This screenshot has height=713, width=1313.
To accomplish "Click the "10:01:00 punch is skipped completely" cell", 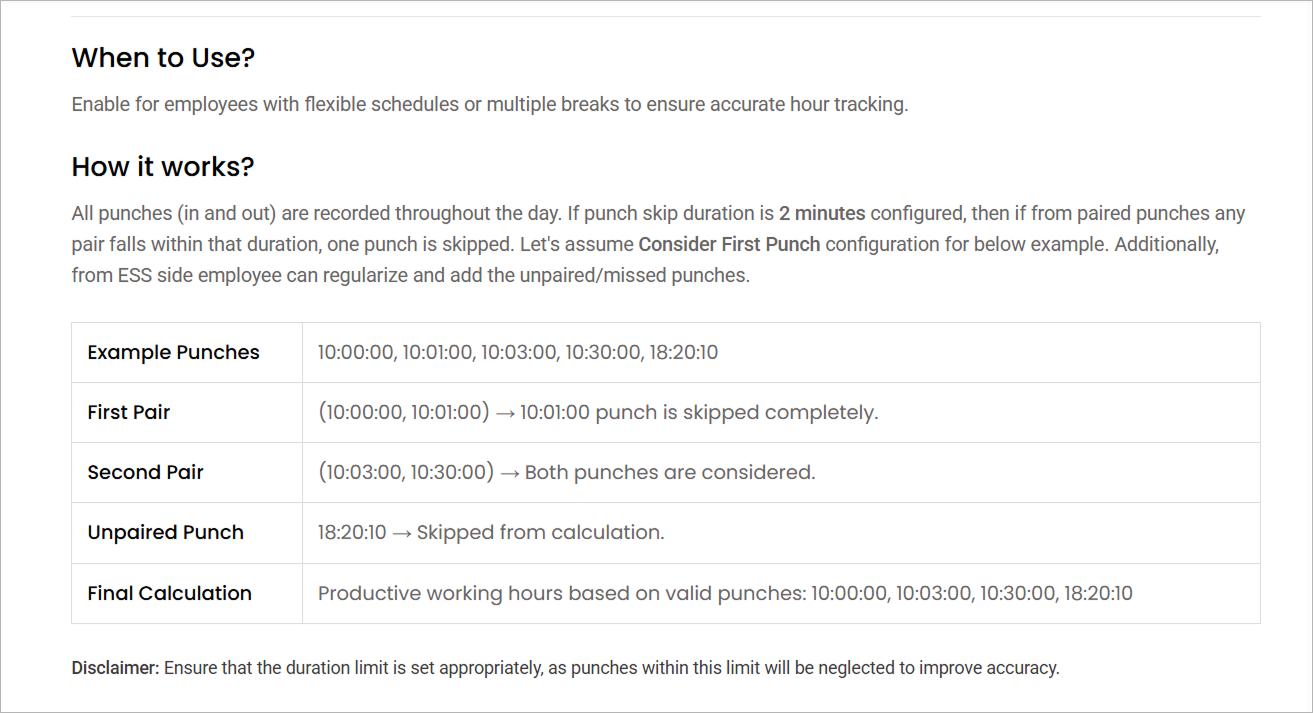I will pyautogui.click(x=598, y=412).
